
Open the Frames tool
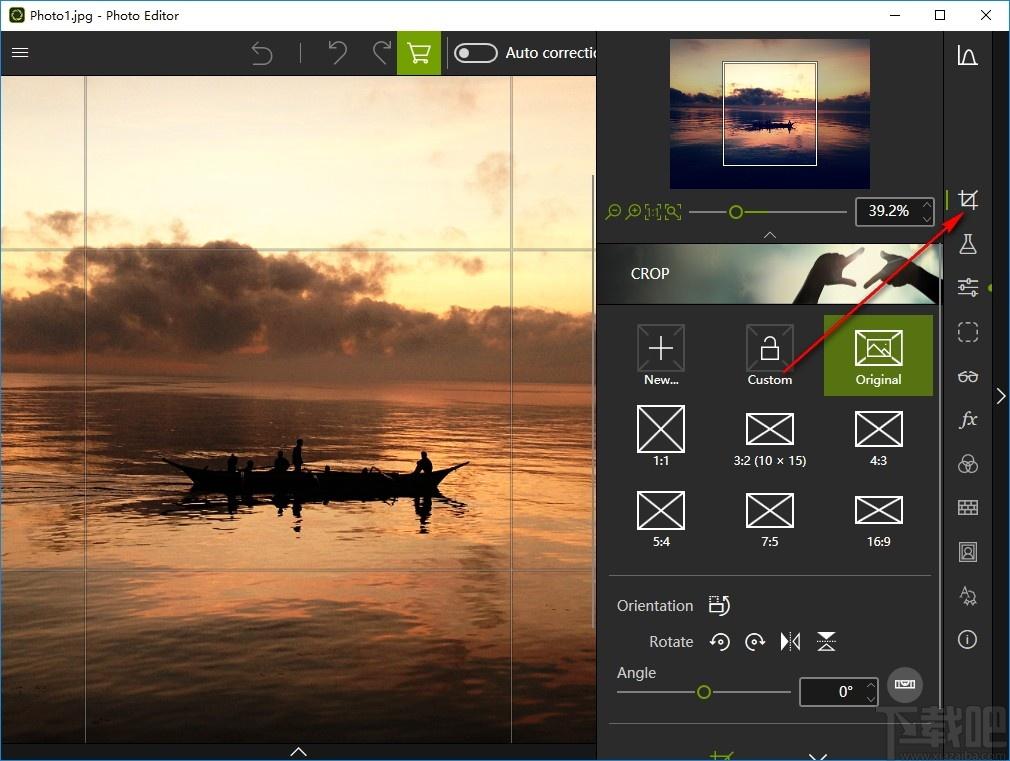point(967,552)
